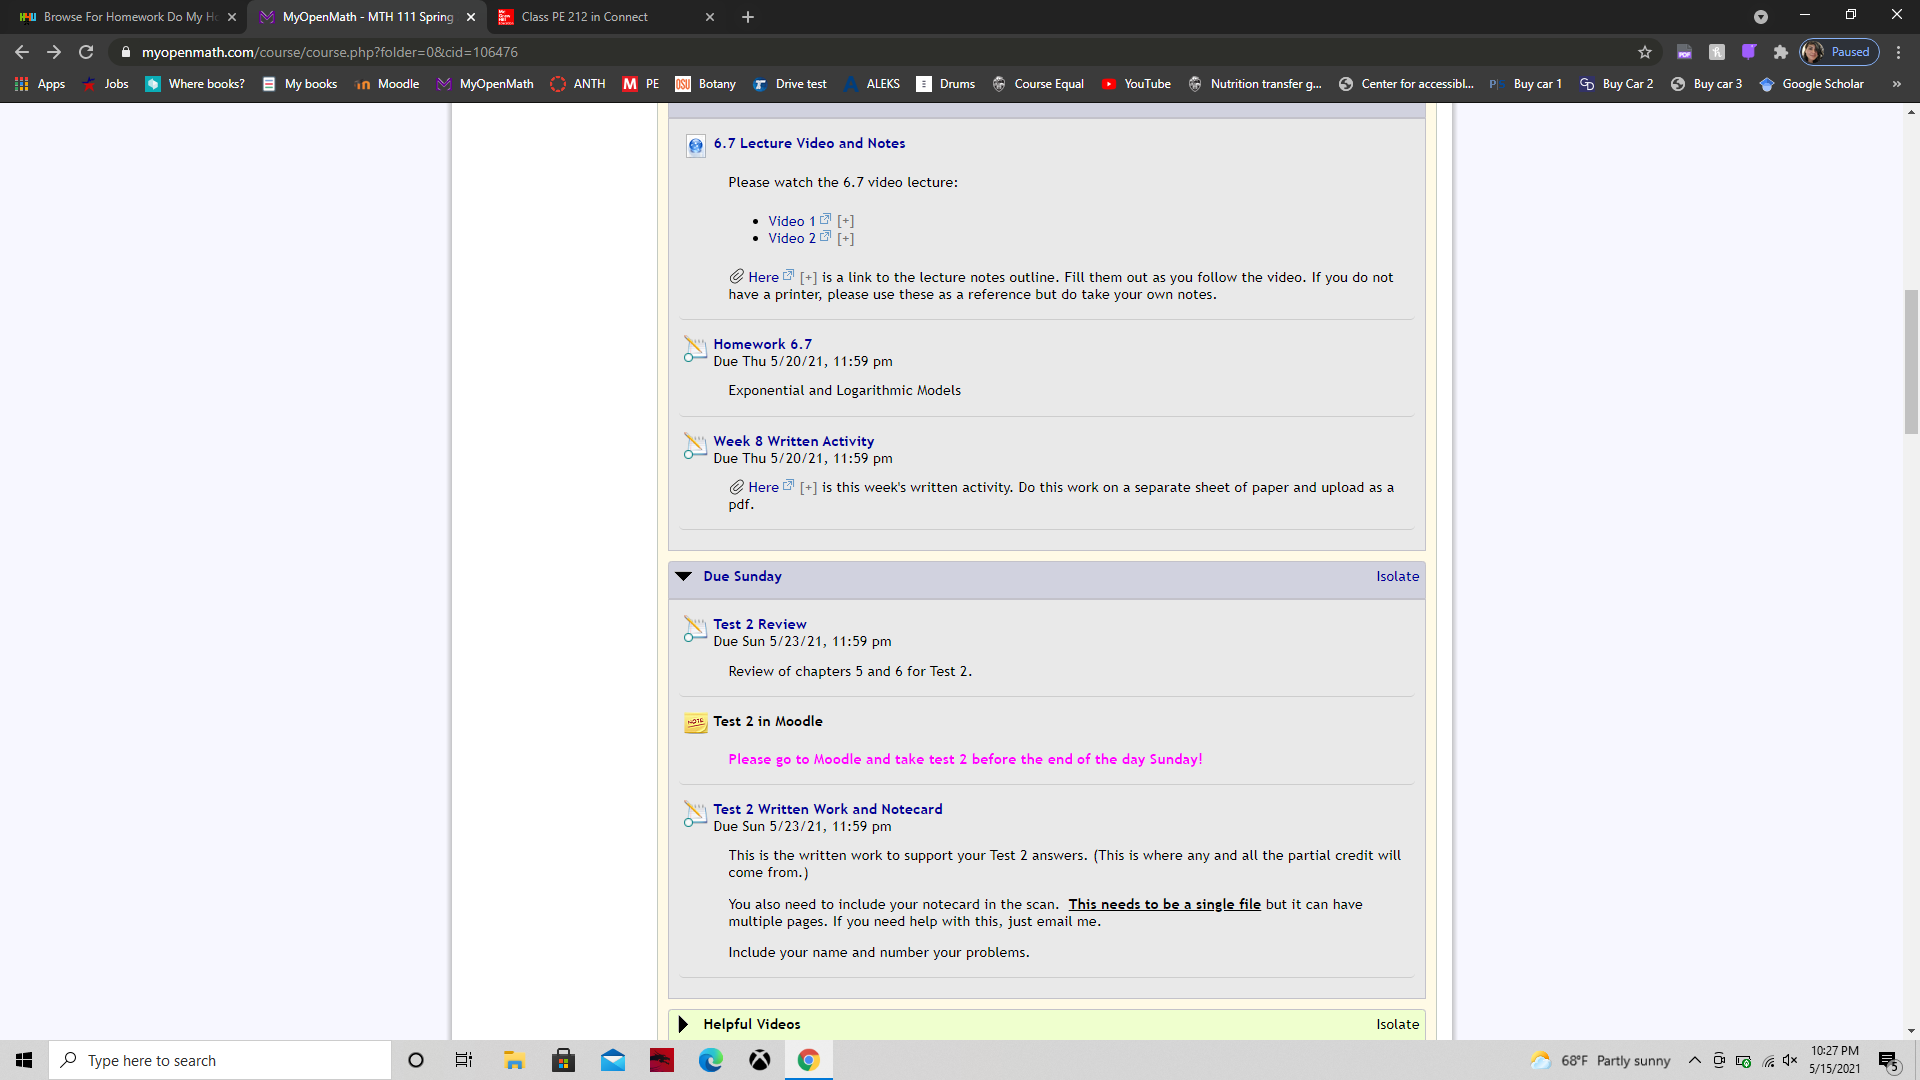1920x1080 pixels.
Task: Switch to Browse For Homework tab
Action: tap(130, 17)
